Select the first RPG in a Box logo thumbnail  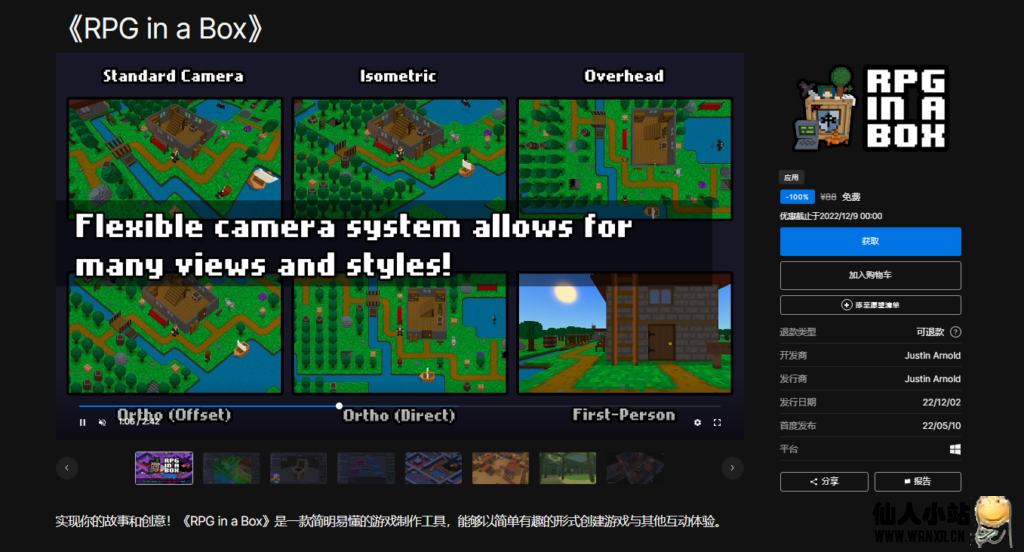164,468
